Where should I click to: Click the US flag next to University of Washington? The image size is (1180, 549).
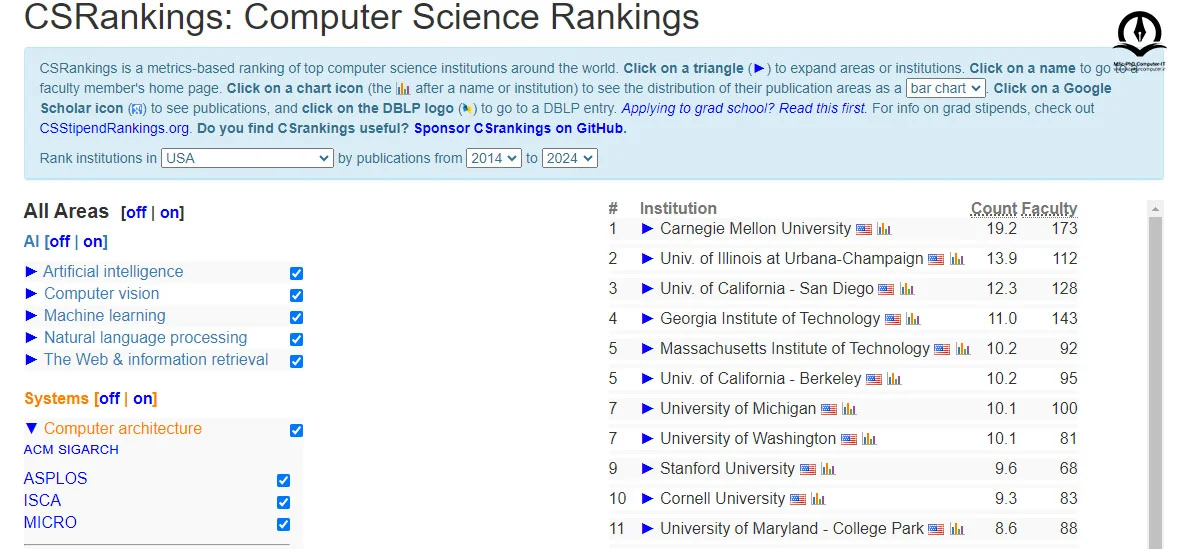[849, 440]
